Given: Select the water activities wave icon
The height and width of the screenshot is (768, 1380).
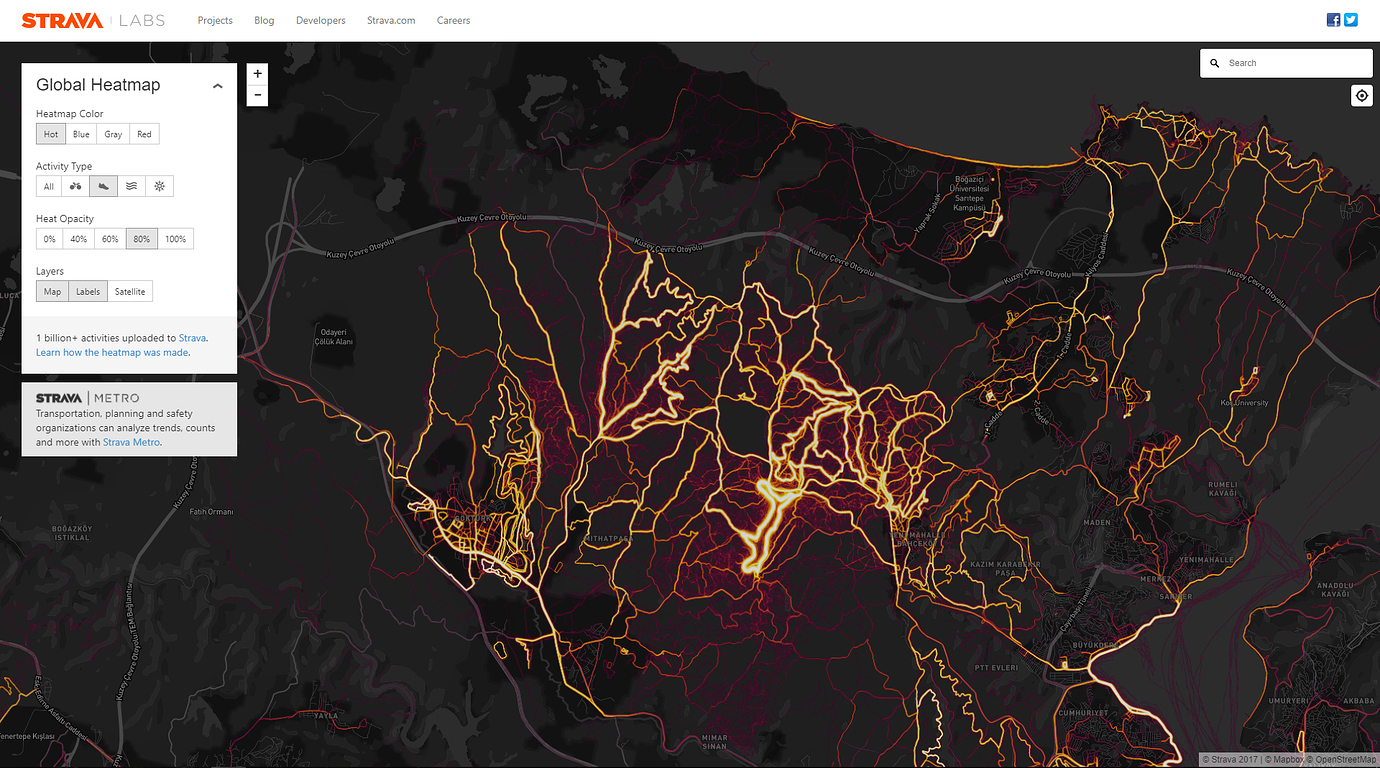Looking at the screenshot, I should pyautogui.click(x=131, y=186).
